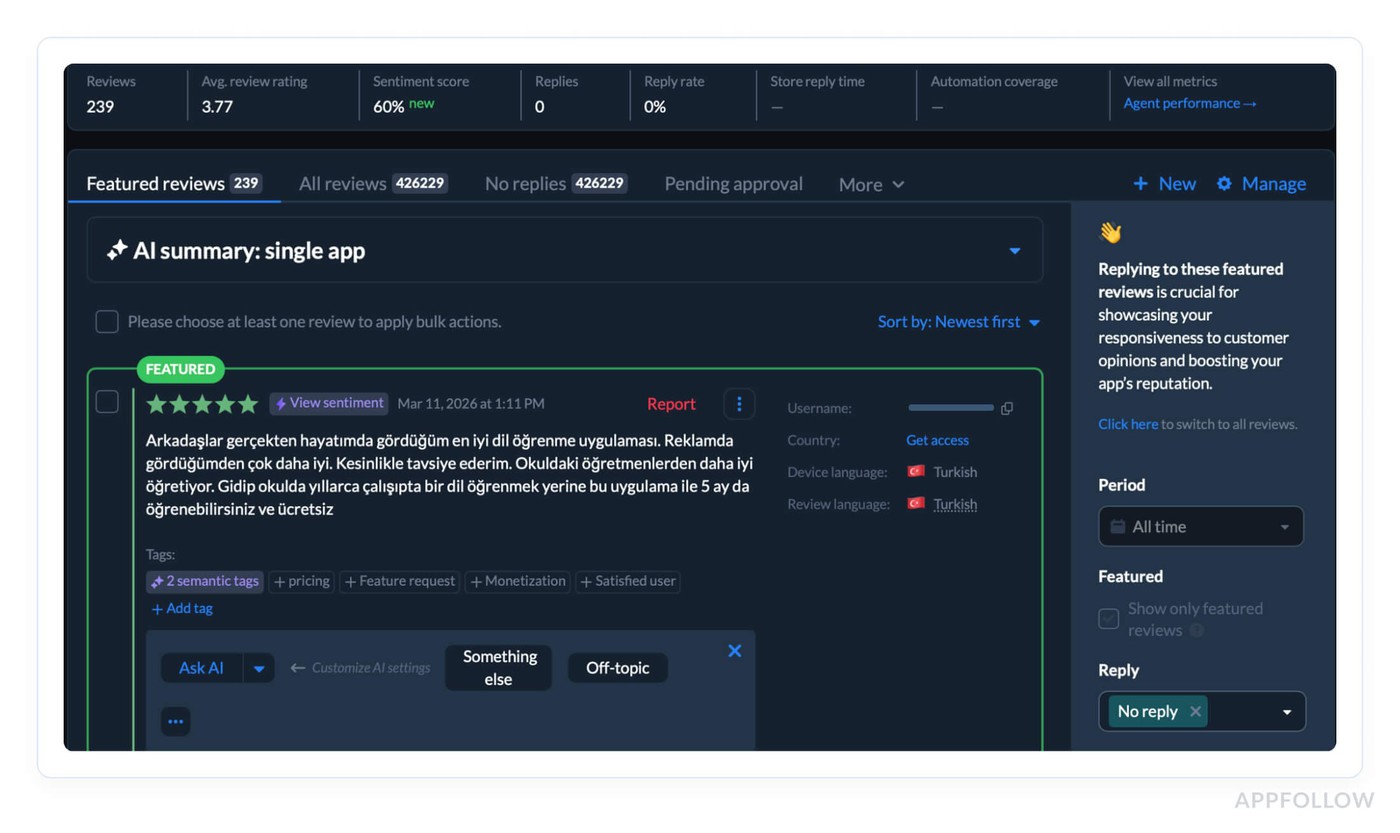Click the Ask AI button

(202, 669)
